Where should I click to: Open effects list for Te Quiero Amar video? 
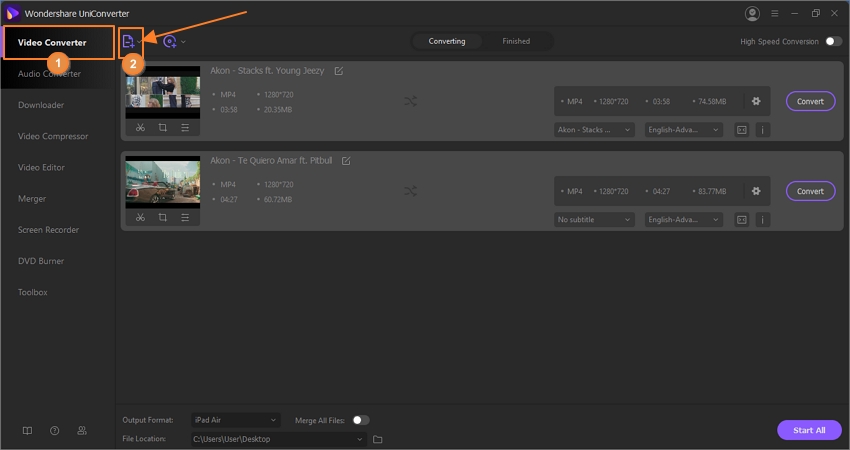click(185, 217)
